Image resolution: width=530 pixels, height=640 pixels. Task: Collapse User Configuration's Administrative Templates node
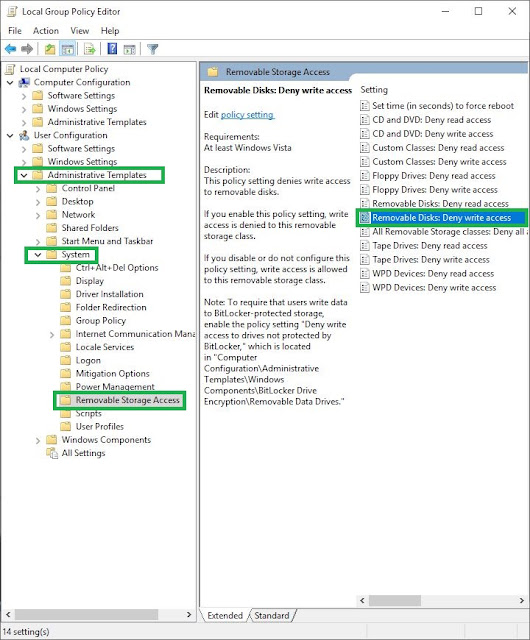pos(24,176)
